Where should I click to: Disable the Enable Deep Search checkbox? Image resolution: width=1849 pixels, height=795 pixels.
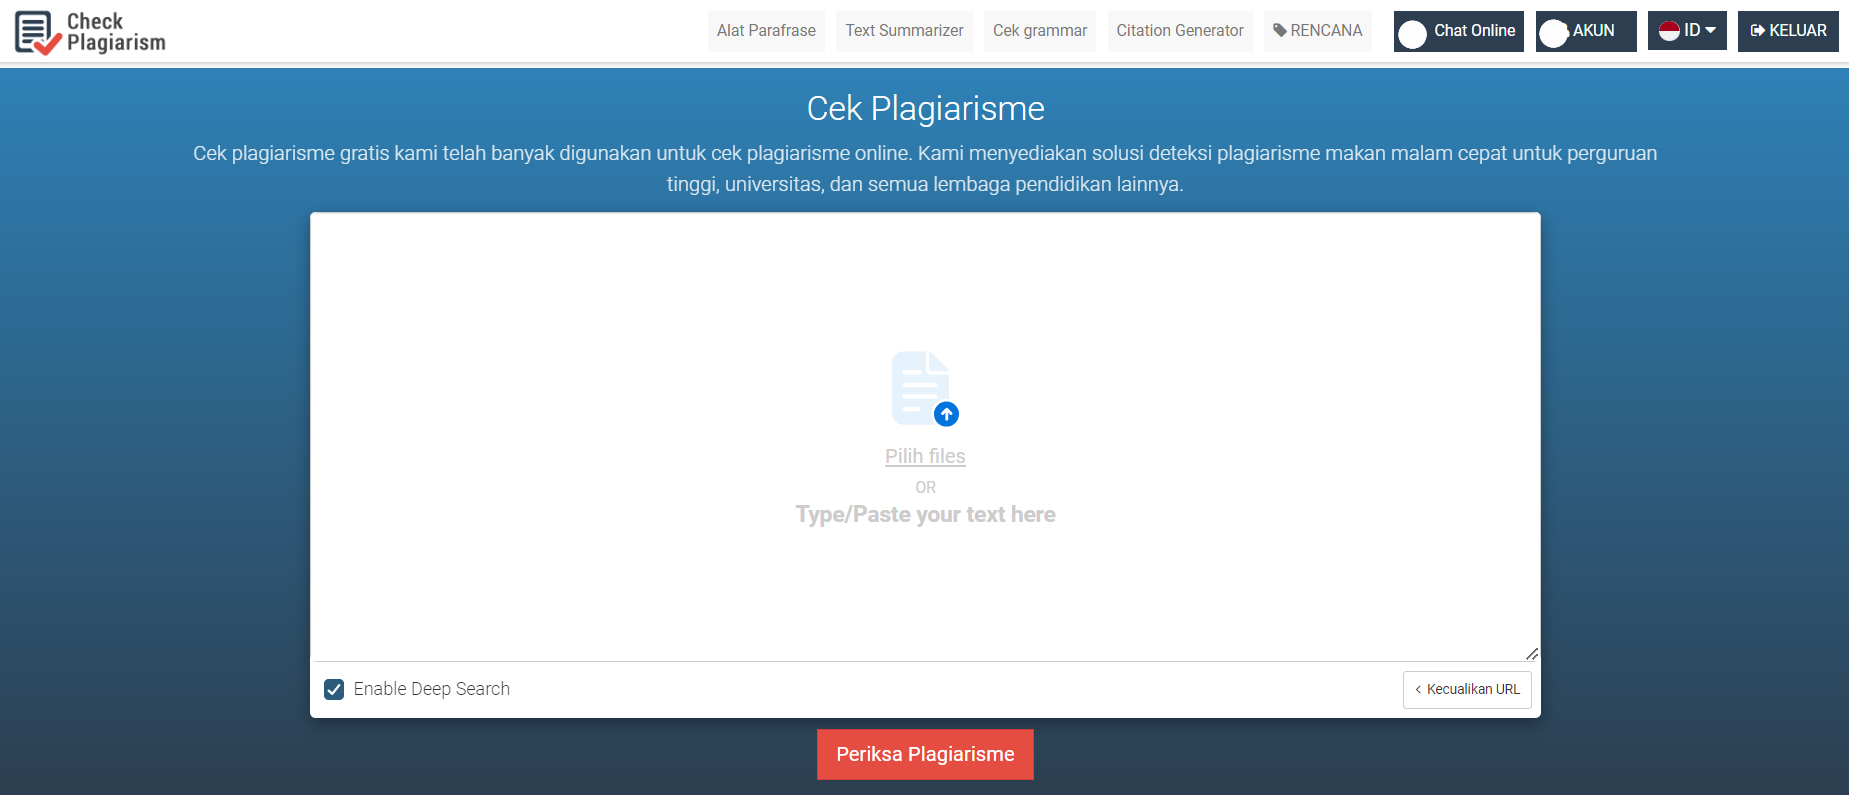(334, 689)
